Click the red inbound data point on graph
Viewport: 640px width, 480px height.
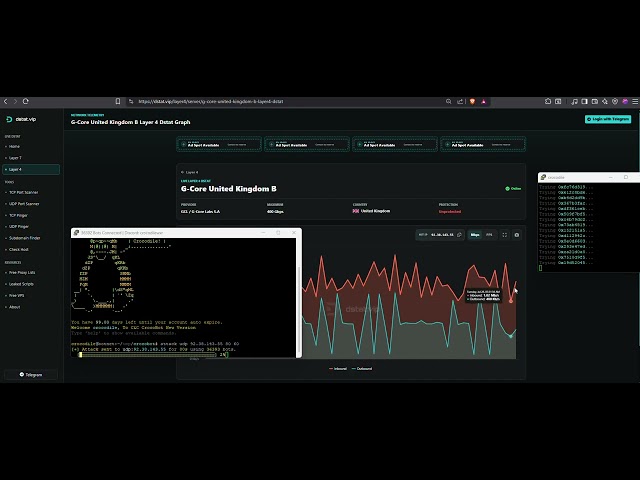511,301
